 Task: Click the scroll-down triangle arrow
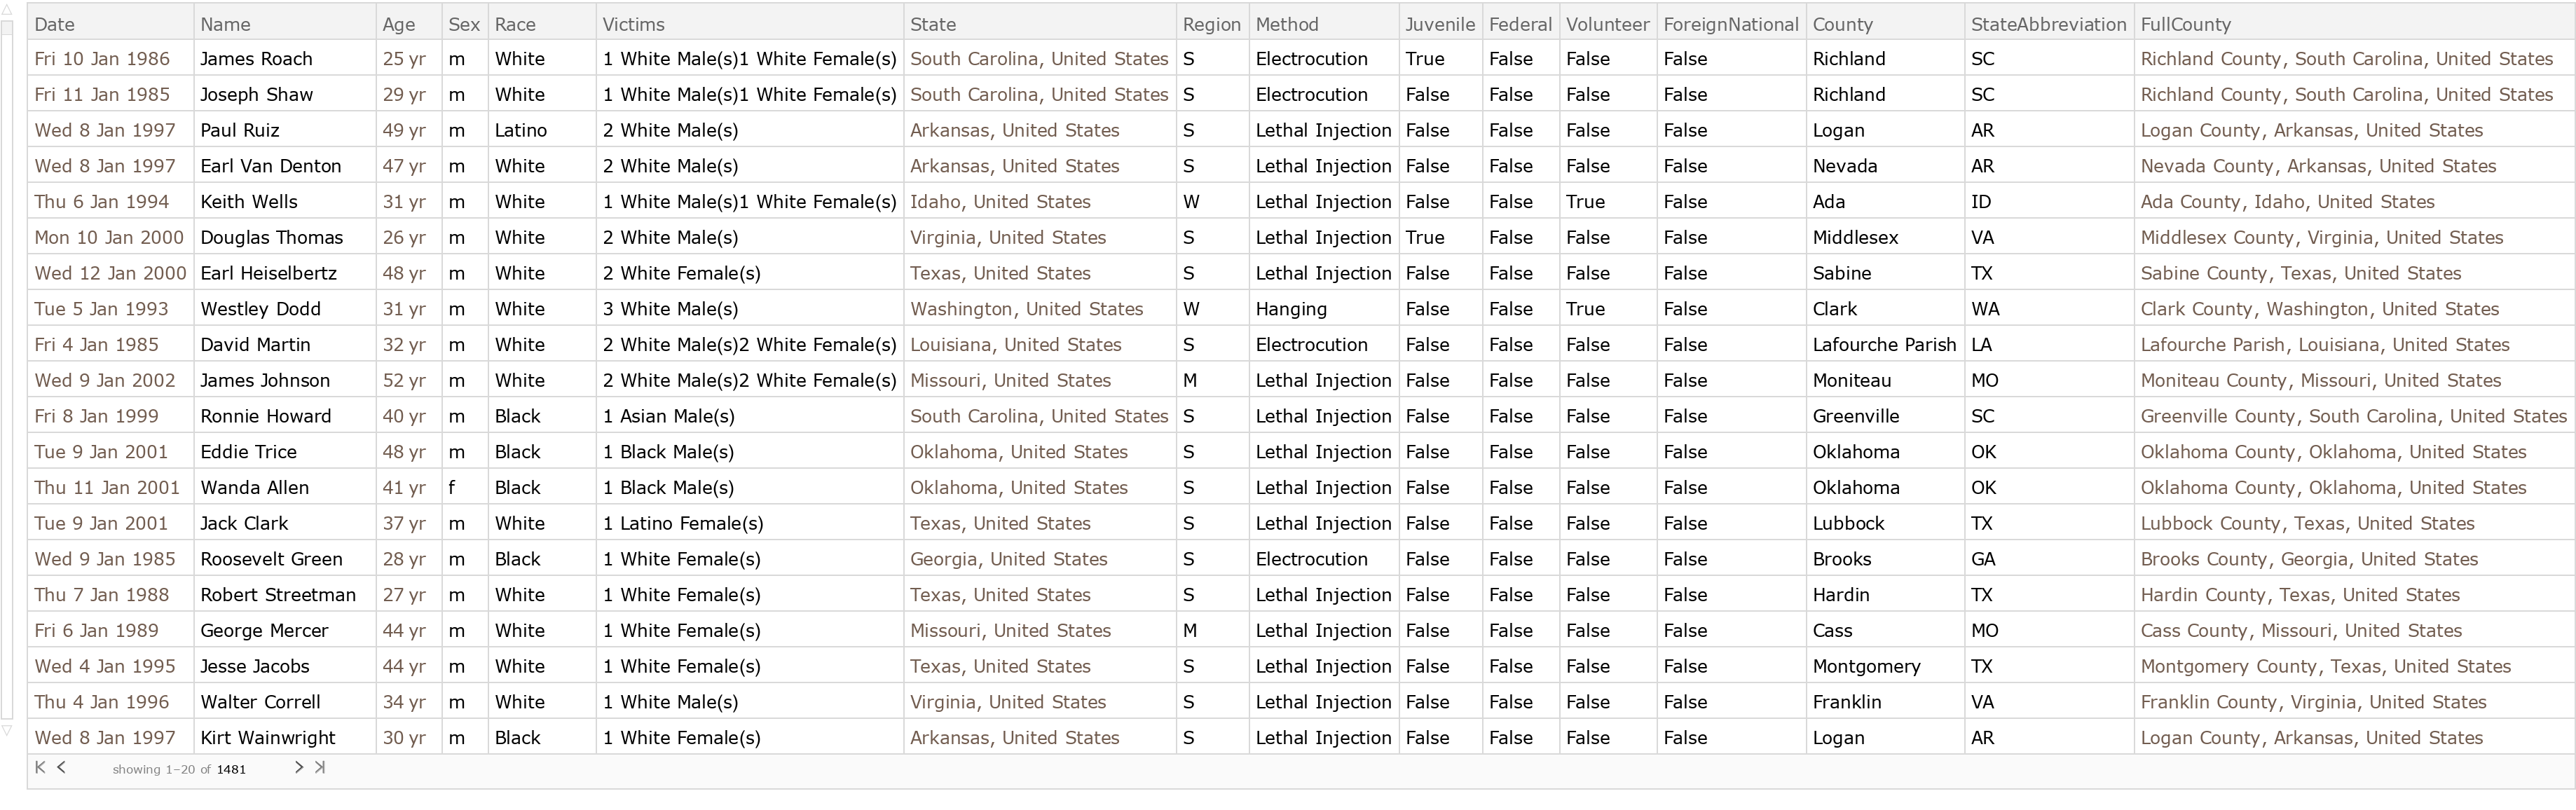(x=7, y=730)
